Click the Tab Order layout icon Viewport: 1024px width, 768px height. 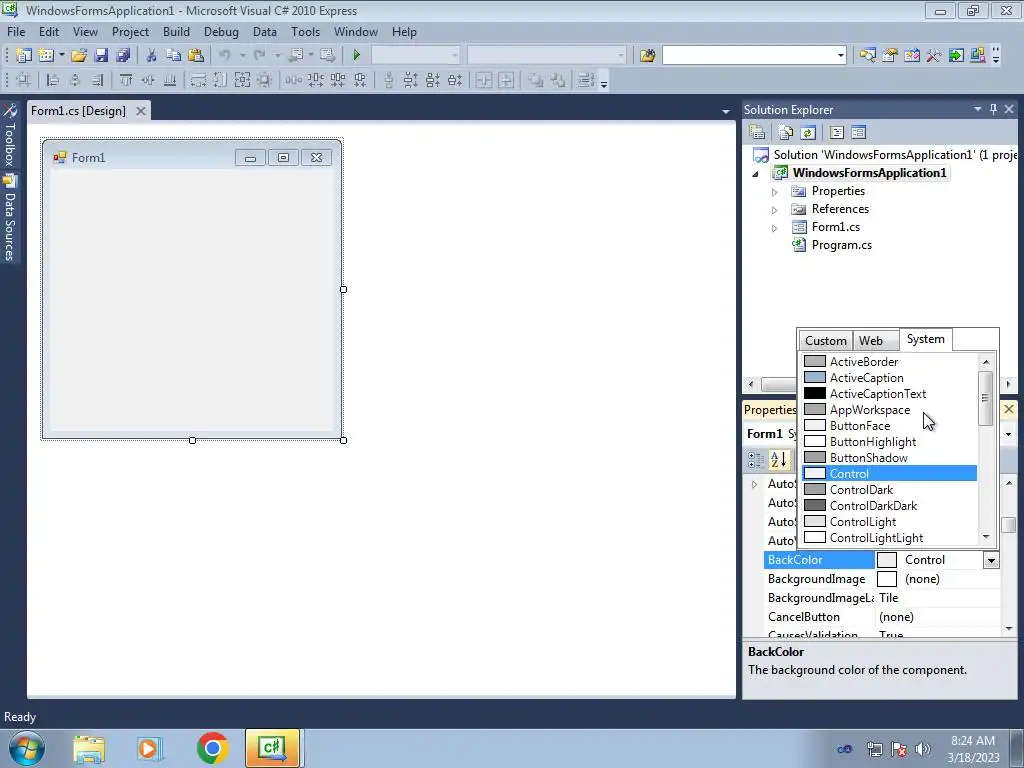pyautogui.click(x=586, y=80)
